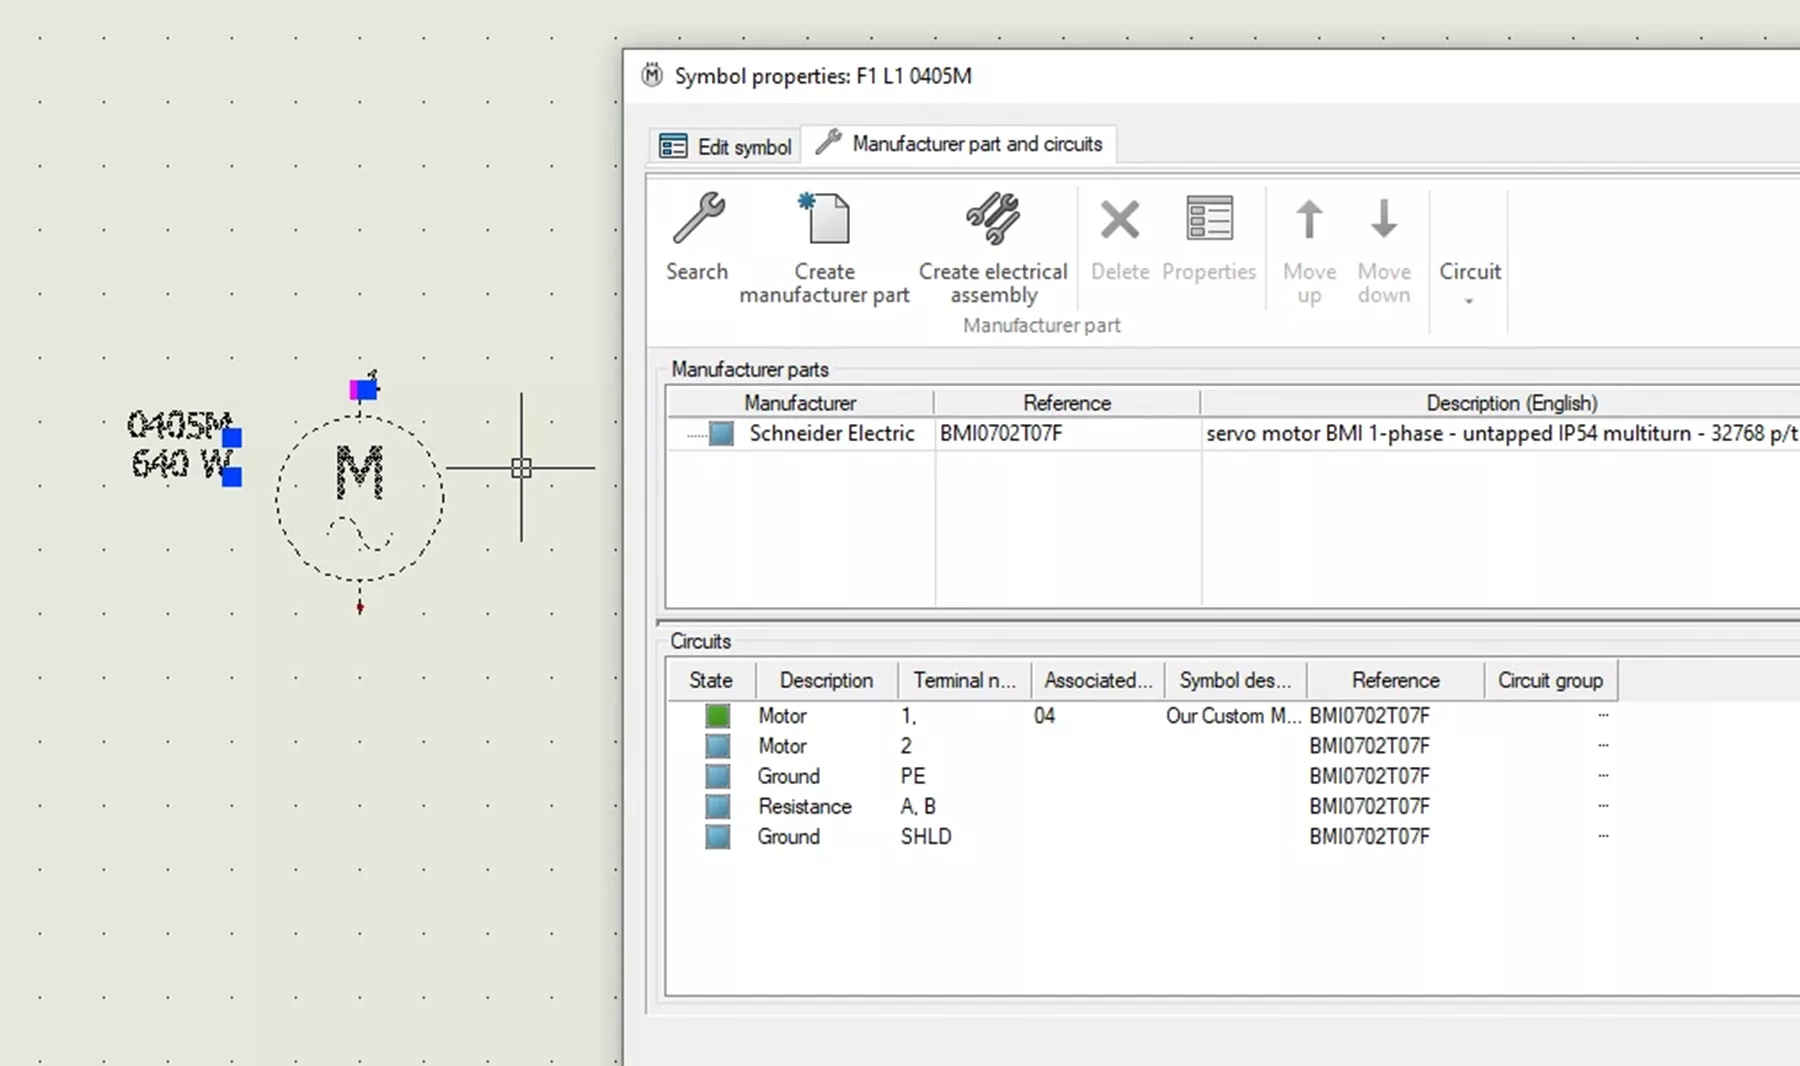This screenshot has height=1066, width=1800.
Task: Click the Associated... column header
Action: [x=1098, y=680]
